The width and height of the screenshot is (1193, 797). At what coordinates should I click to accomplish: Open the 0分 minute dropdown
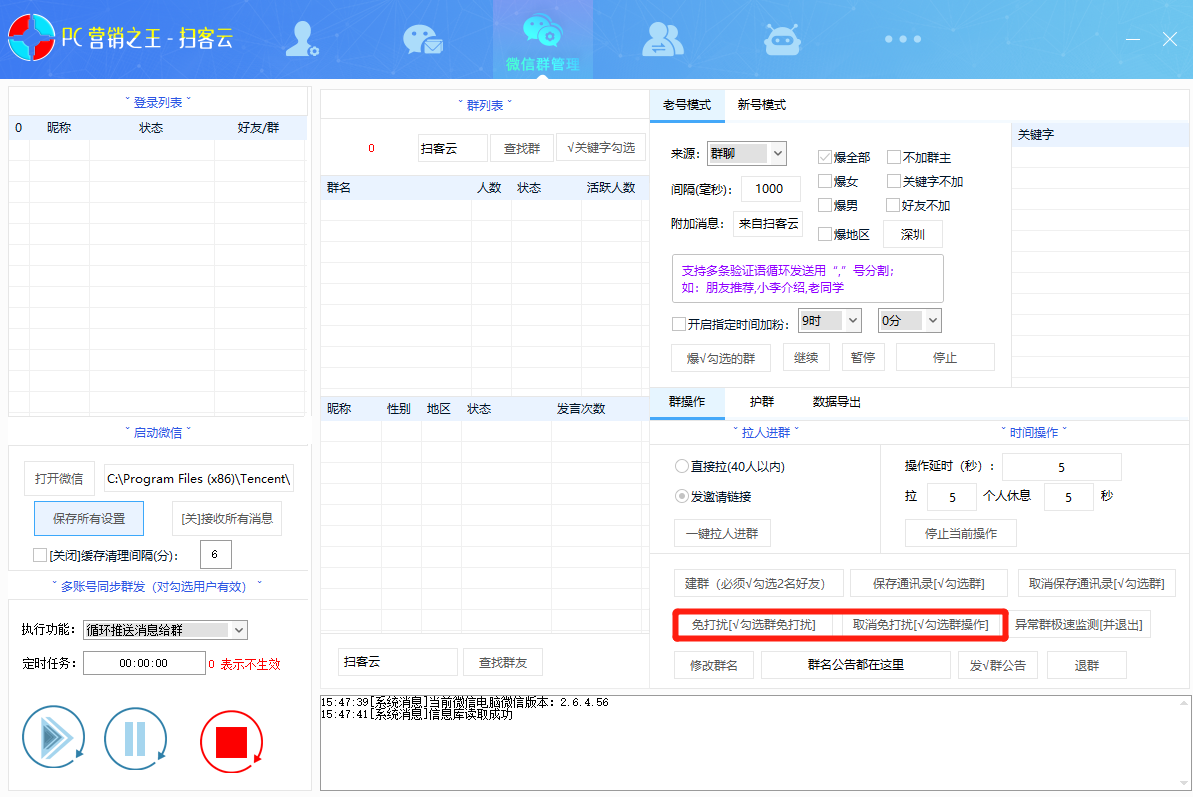point(909,321)
